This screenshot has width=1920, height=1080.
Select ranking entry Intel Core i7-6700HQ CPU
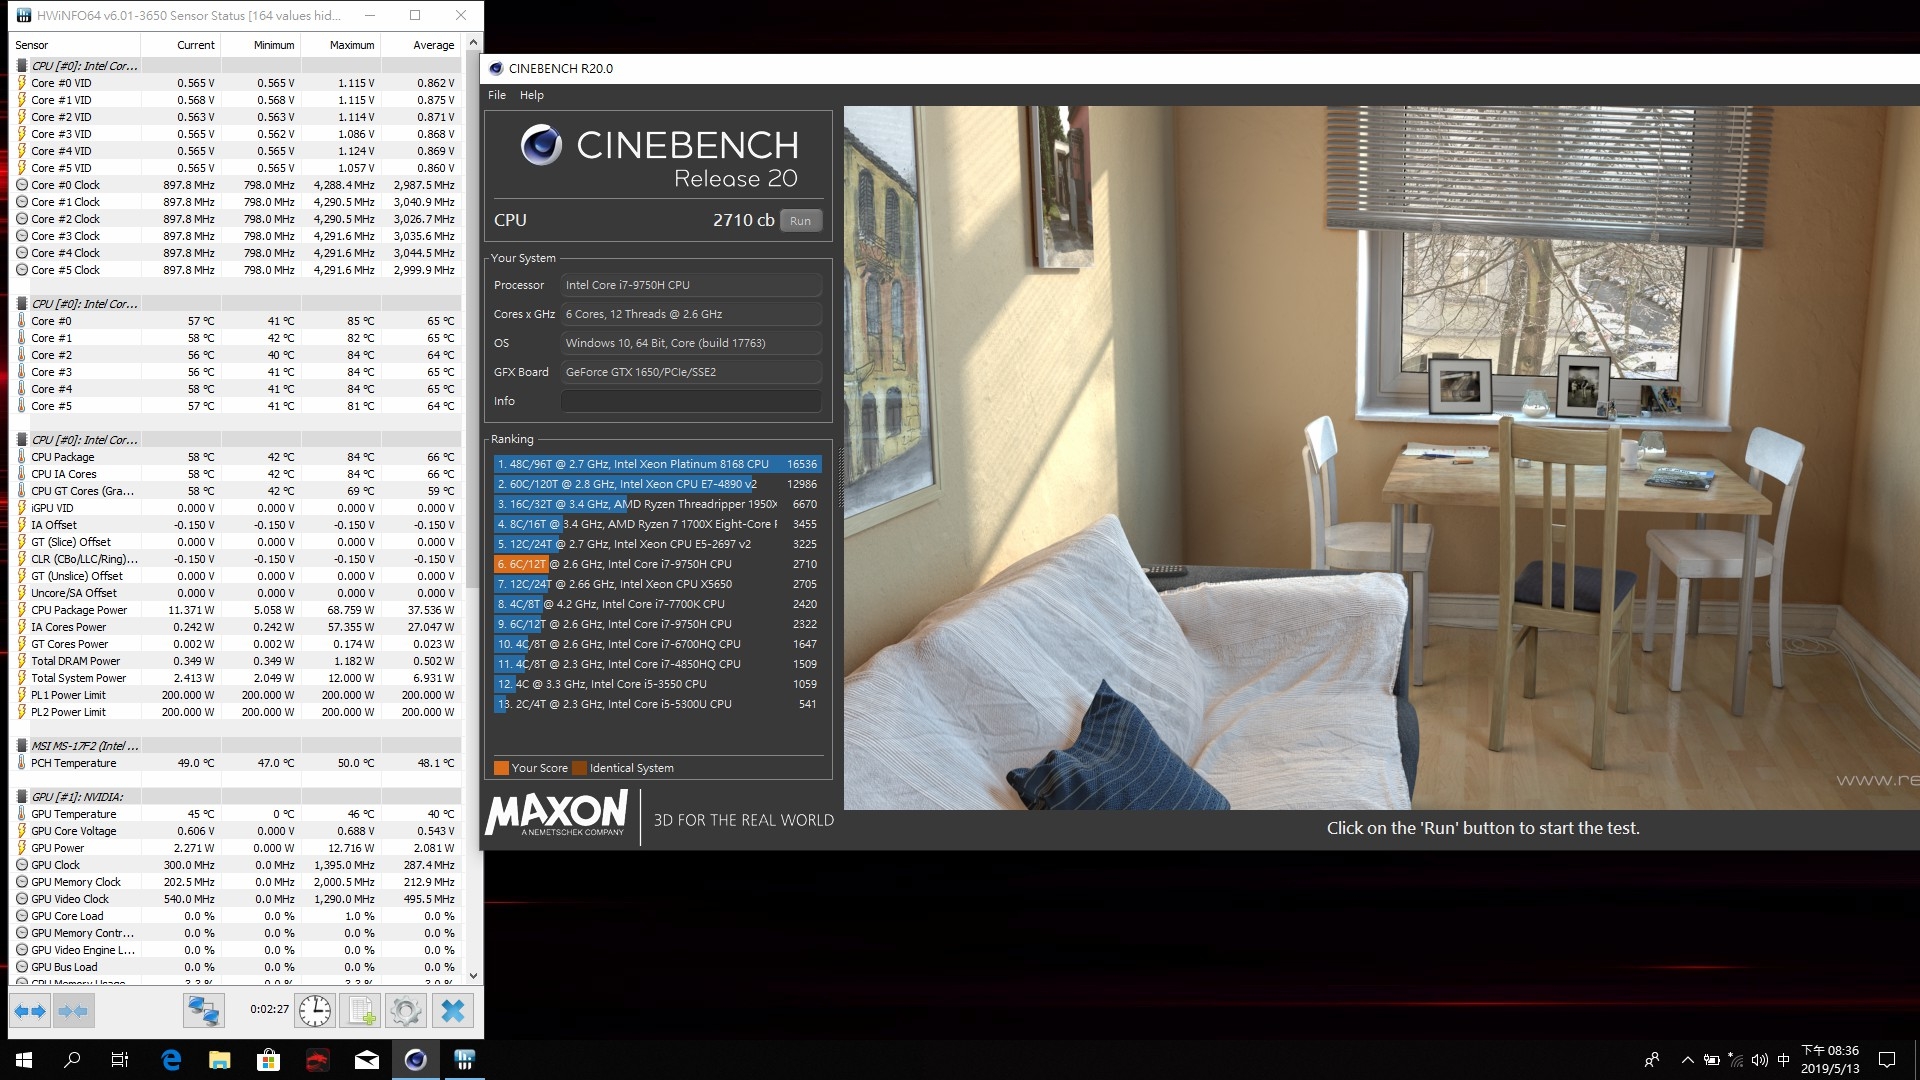(657, 644)
